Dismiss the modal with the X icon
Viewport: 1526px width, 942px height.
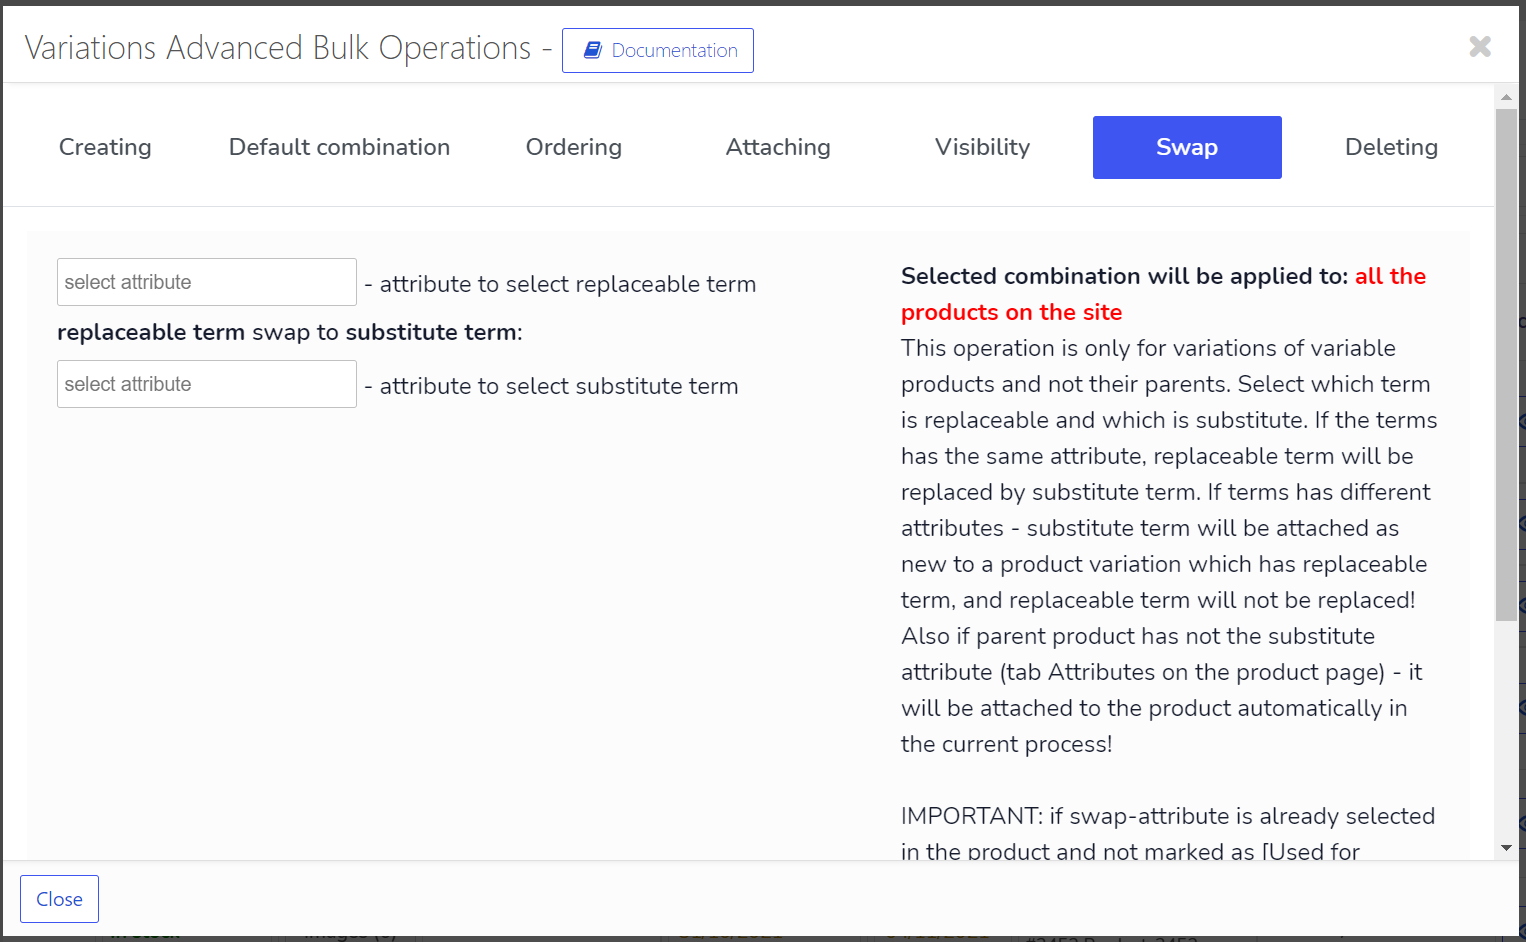1480,46
